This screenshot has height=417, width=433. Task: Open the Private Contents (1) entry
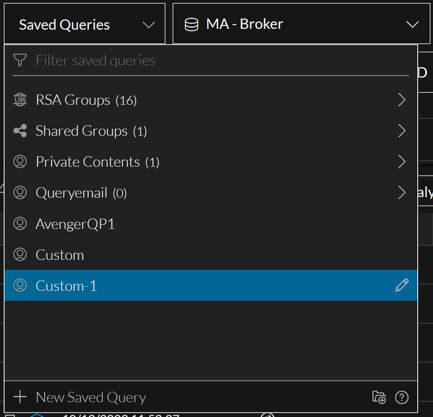pyautogui.click(x=211, y=162)
